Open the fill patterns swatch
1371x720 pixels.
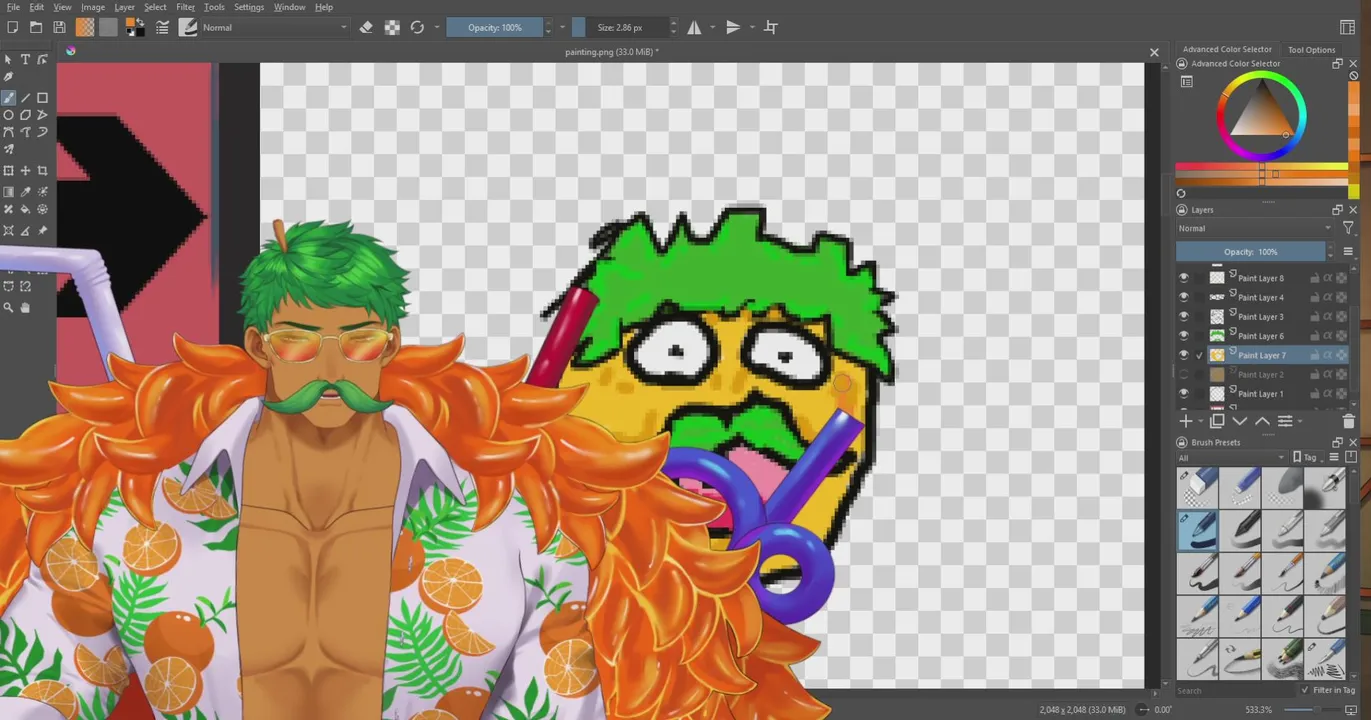(108, 28)
